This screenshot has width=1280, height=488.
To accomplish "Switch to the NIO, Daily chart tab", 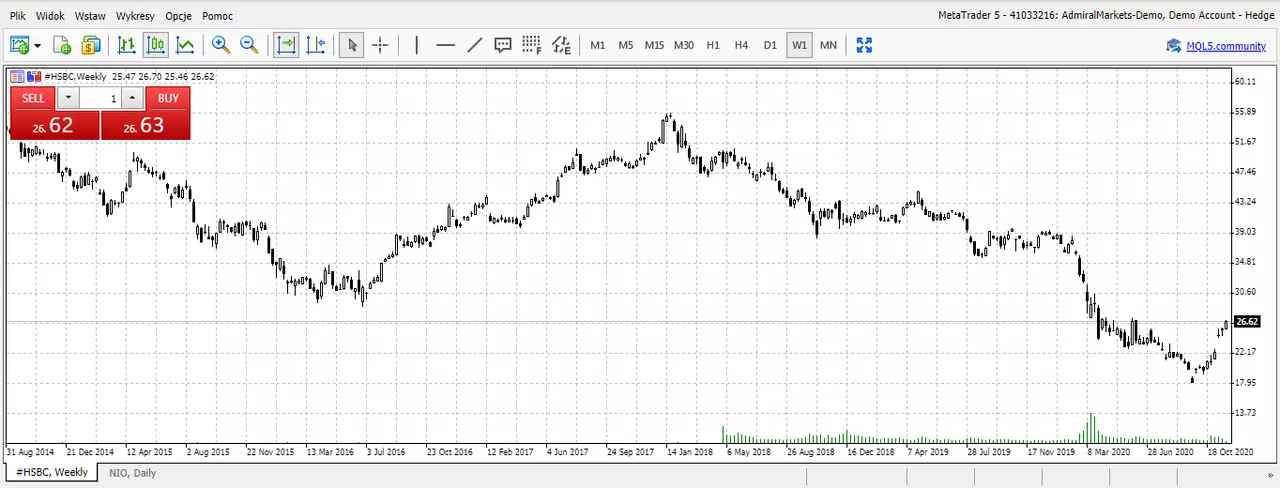I will pos(133,472).
